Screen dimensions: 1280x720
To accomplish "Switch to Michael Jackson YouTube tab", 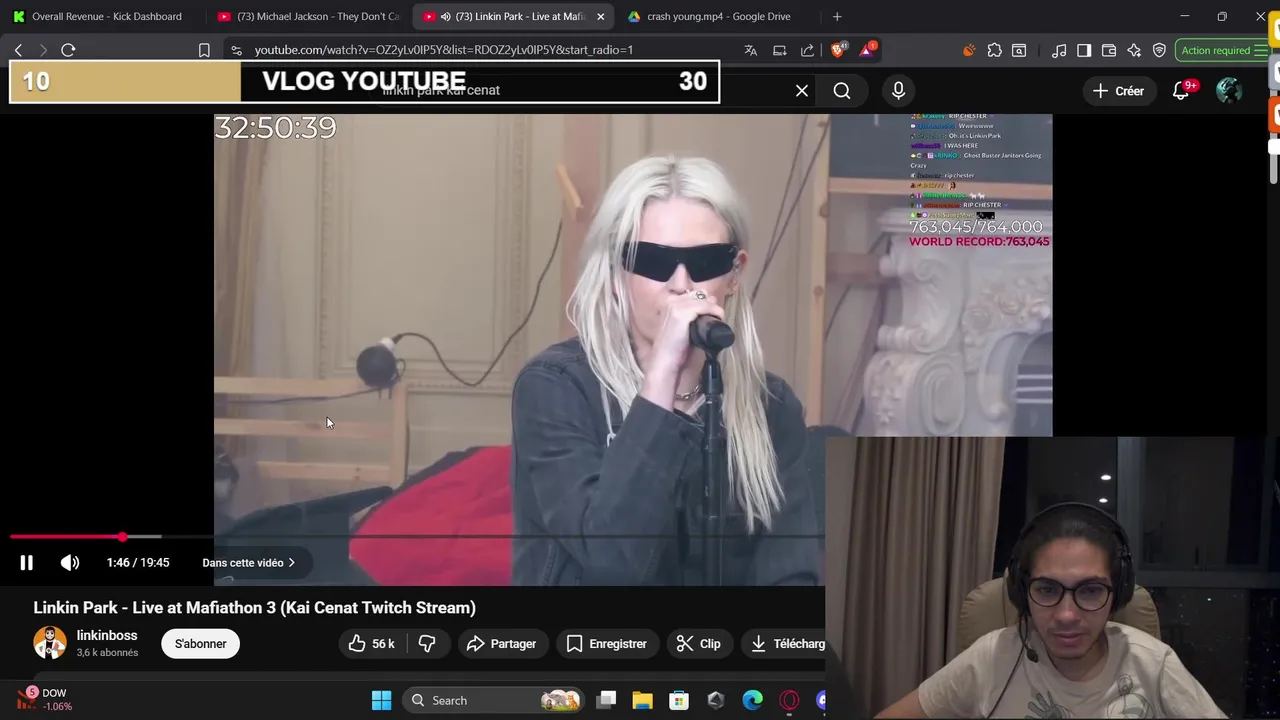I will pos(308,16).
